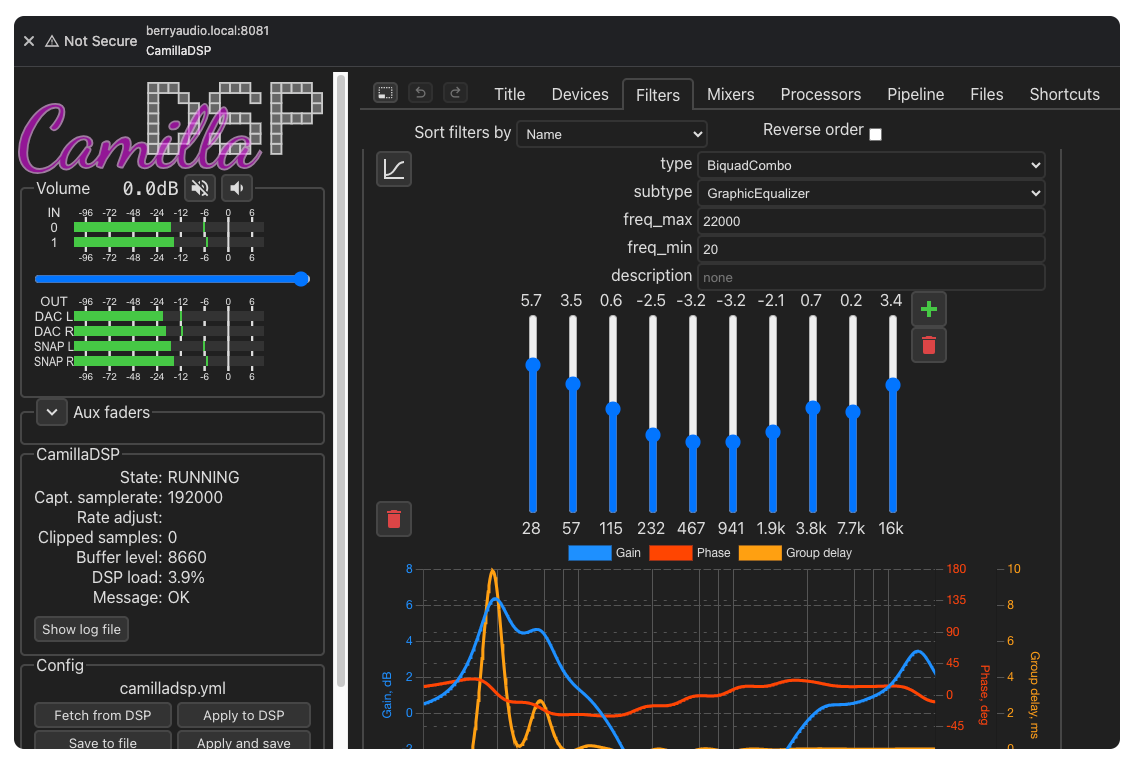The image size is (1131, 761).
Task: Switch to the Pipeline tab
Action: pos(915,94)
